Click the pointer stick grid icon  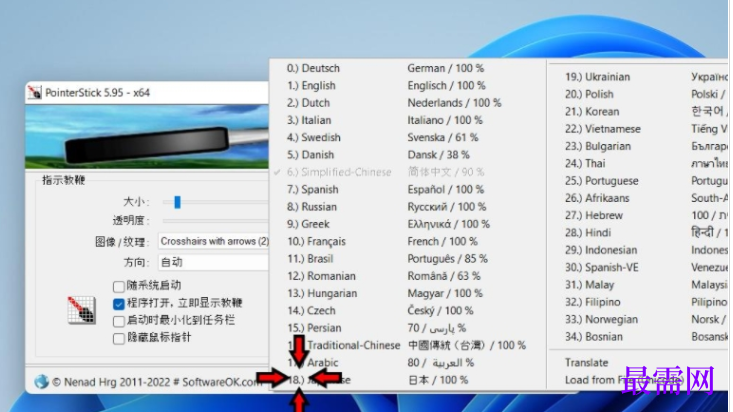[x=81, y=310]
